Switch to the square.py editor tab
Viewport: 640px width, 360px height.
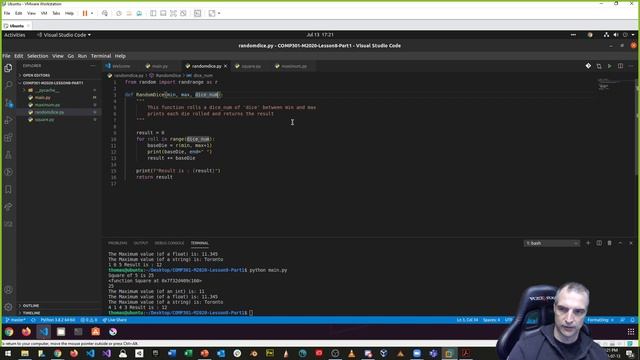pyautogui.click(x=250, y=66)
